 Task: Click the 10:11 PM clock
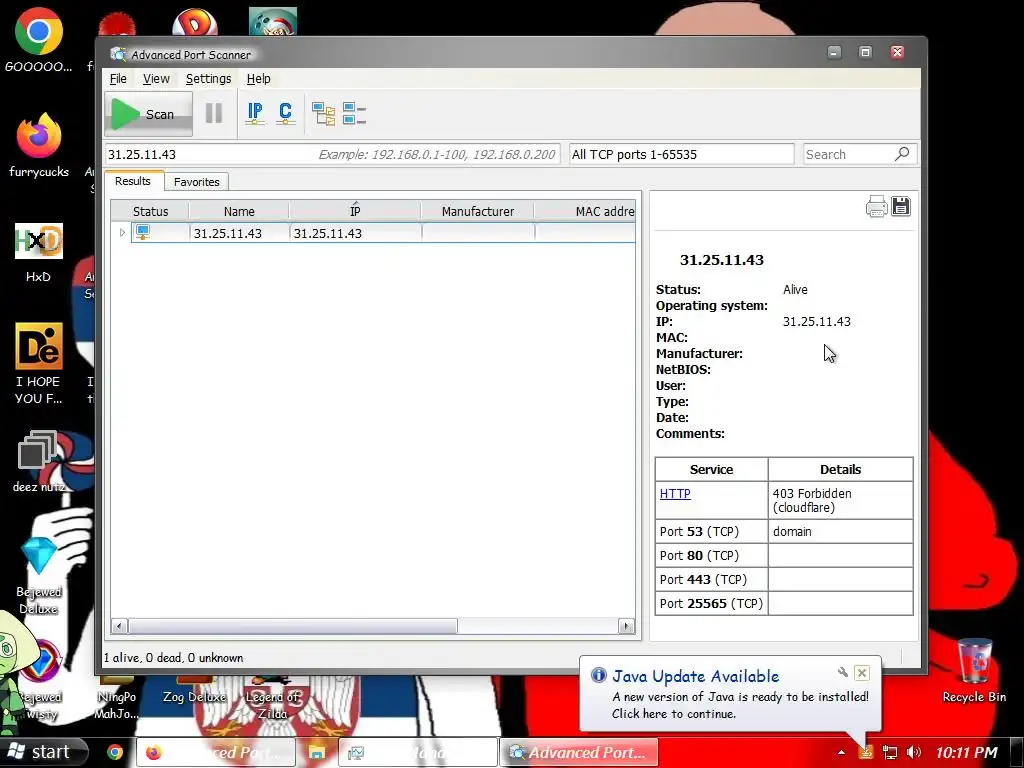967,752
